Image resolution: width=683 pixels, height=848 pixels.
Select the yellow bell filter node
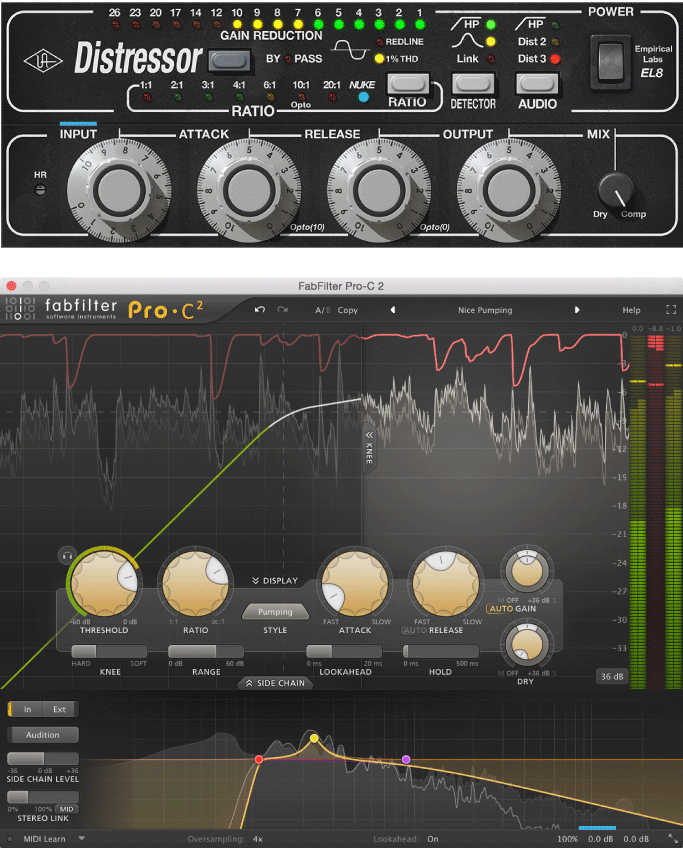click(314, 738)
